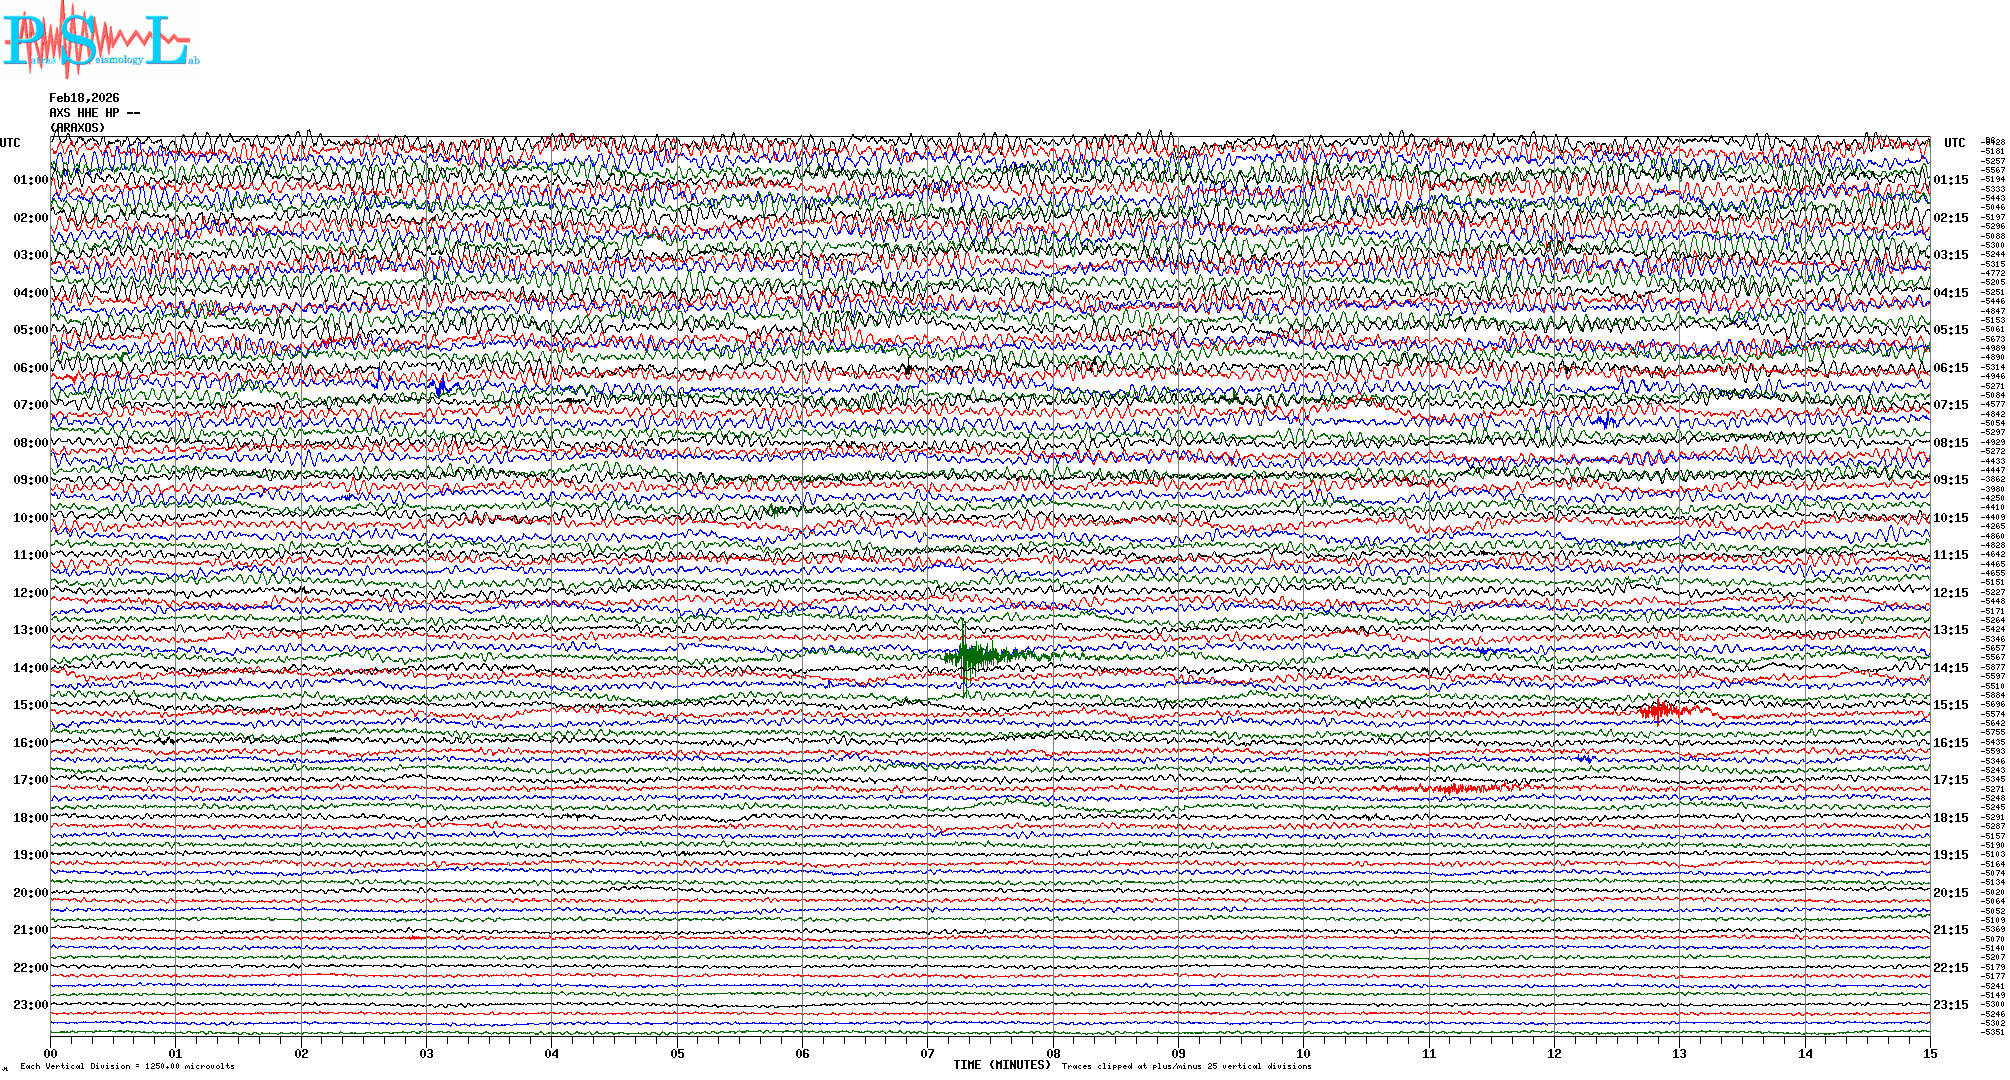This screenshot has height=1080, width=2010.
Task: Select the 06:00 hour label on left
Action: pos(30,368)
